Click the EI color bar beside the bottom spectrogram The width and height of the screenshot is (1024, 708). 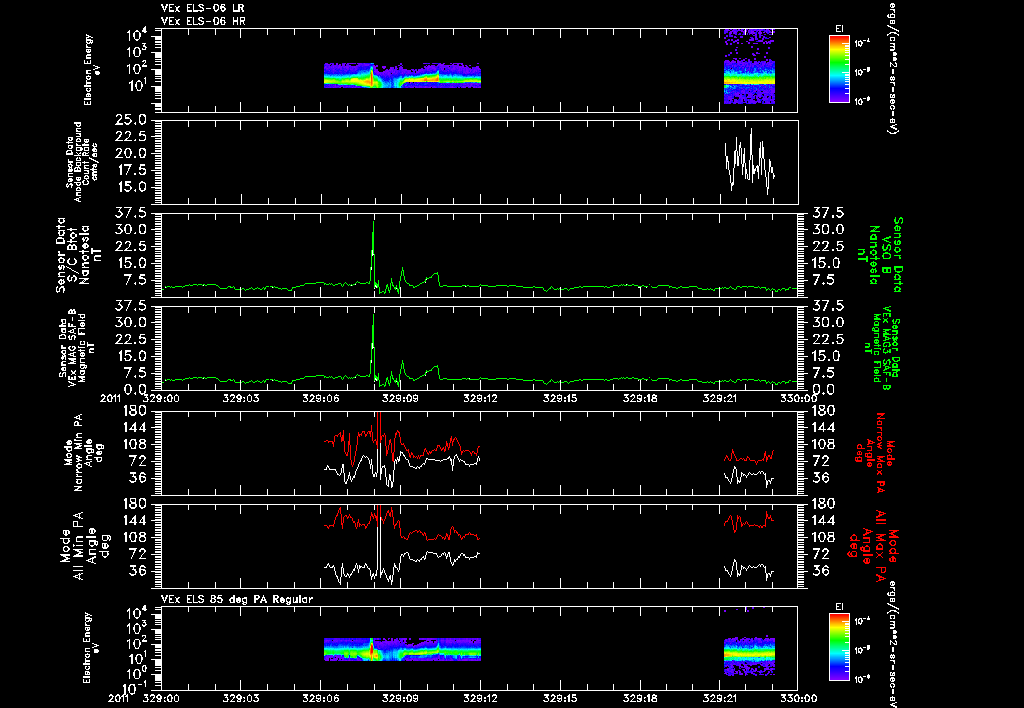[839, 649]
